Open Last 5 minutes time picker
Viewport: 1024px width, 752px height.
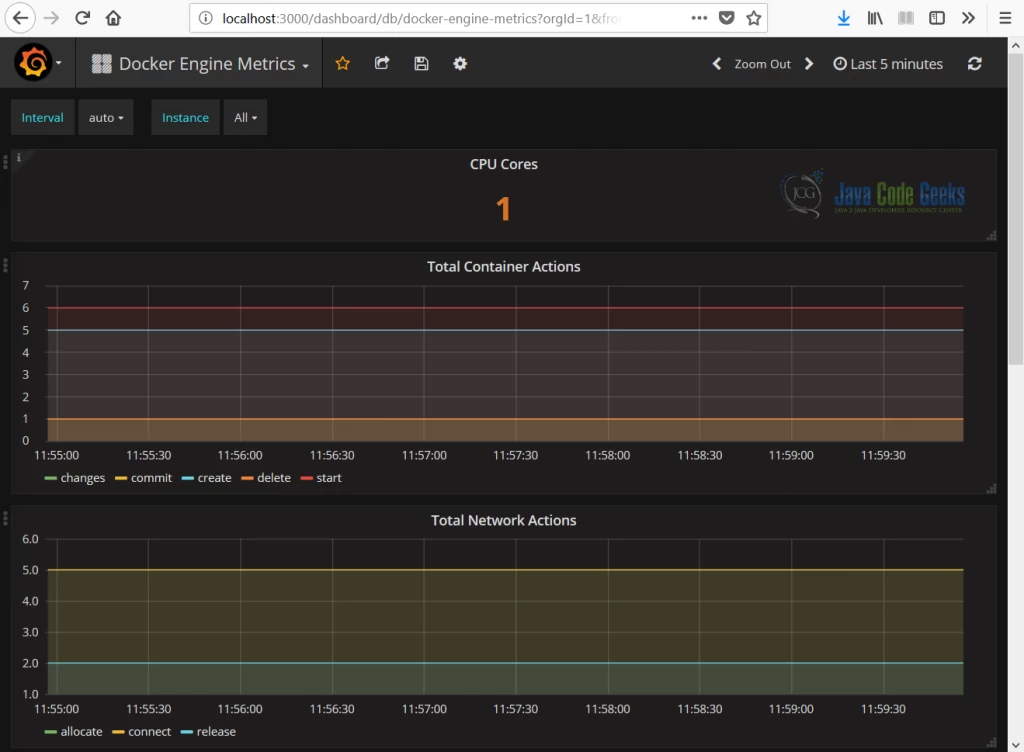pos(888,64)
